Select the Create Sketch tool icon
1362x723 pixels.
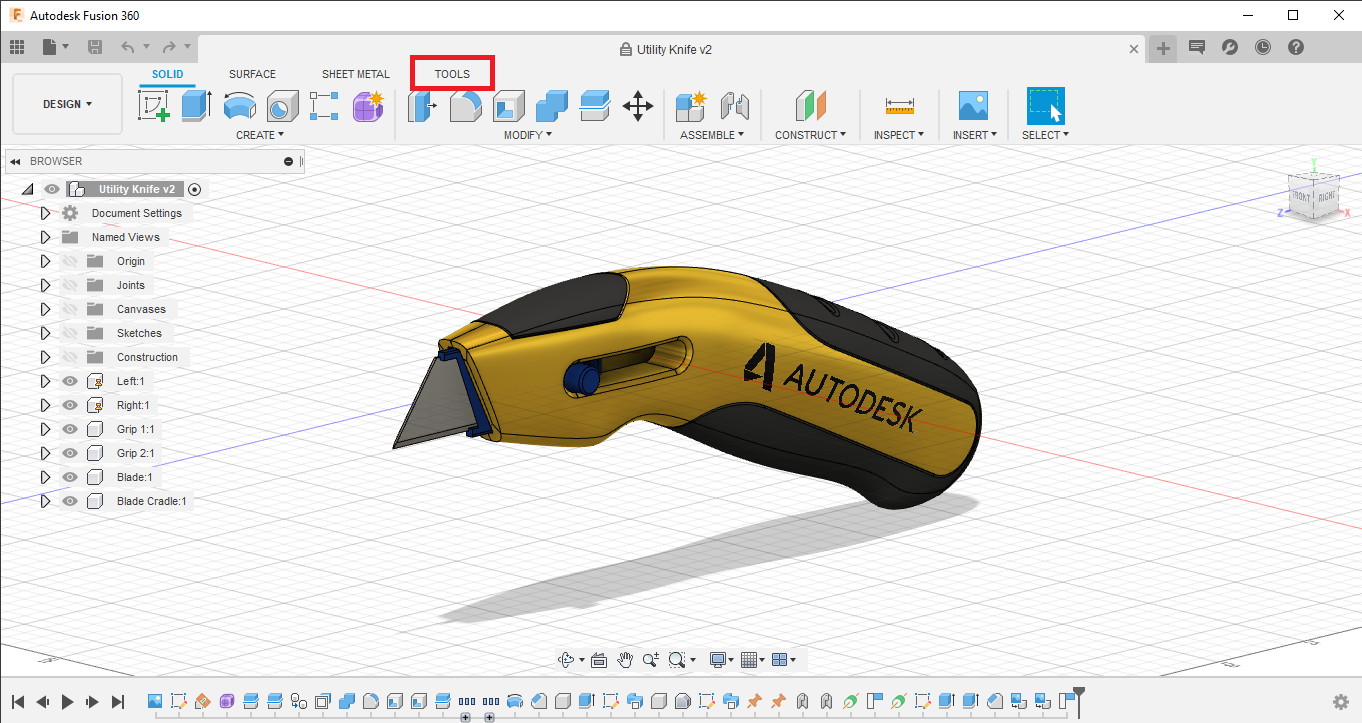point(153,105)
